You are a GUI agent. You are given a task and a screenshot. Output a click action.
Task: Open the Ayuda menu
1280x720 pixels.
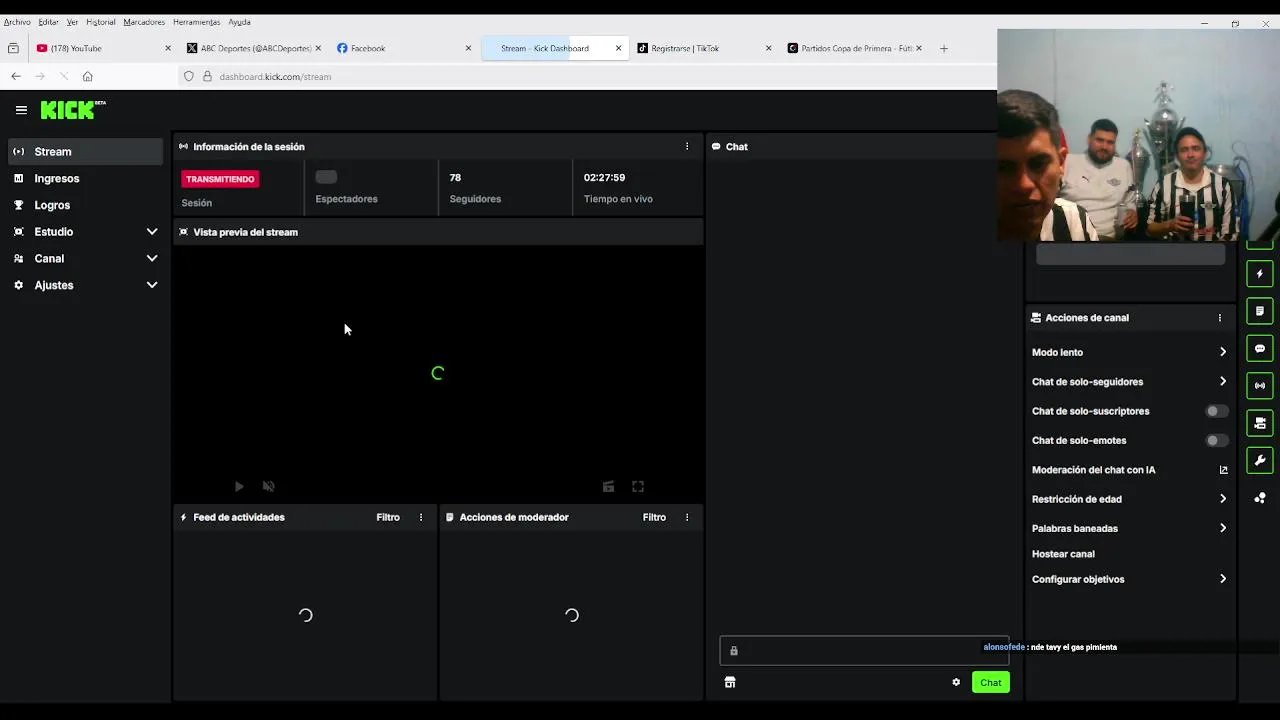[x=239, y=22]
